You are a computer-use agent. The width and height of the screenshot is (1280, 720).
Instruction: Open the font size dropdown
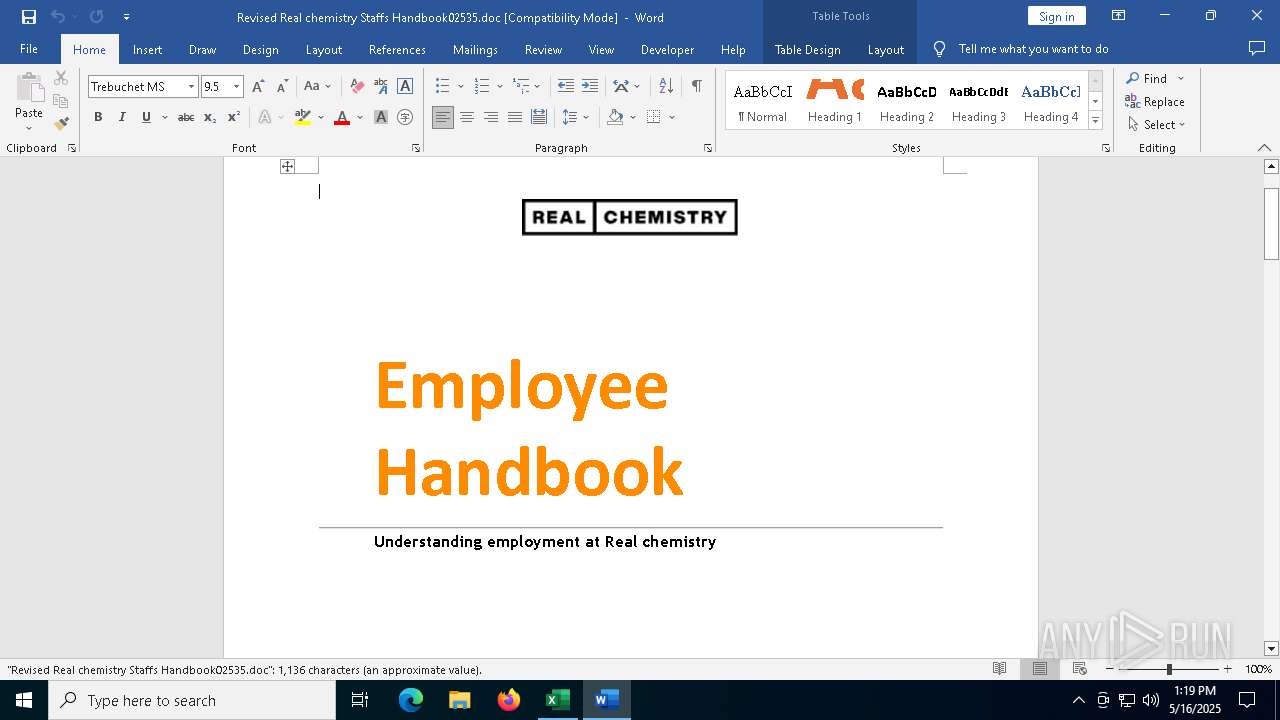coord(237,87)
